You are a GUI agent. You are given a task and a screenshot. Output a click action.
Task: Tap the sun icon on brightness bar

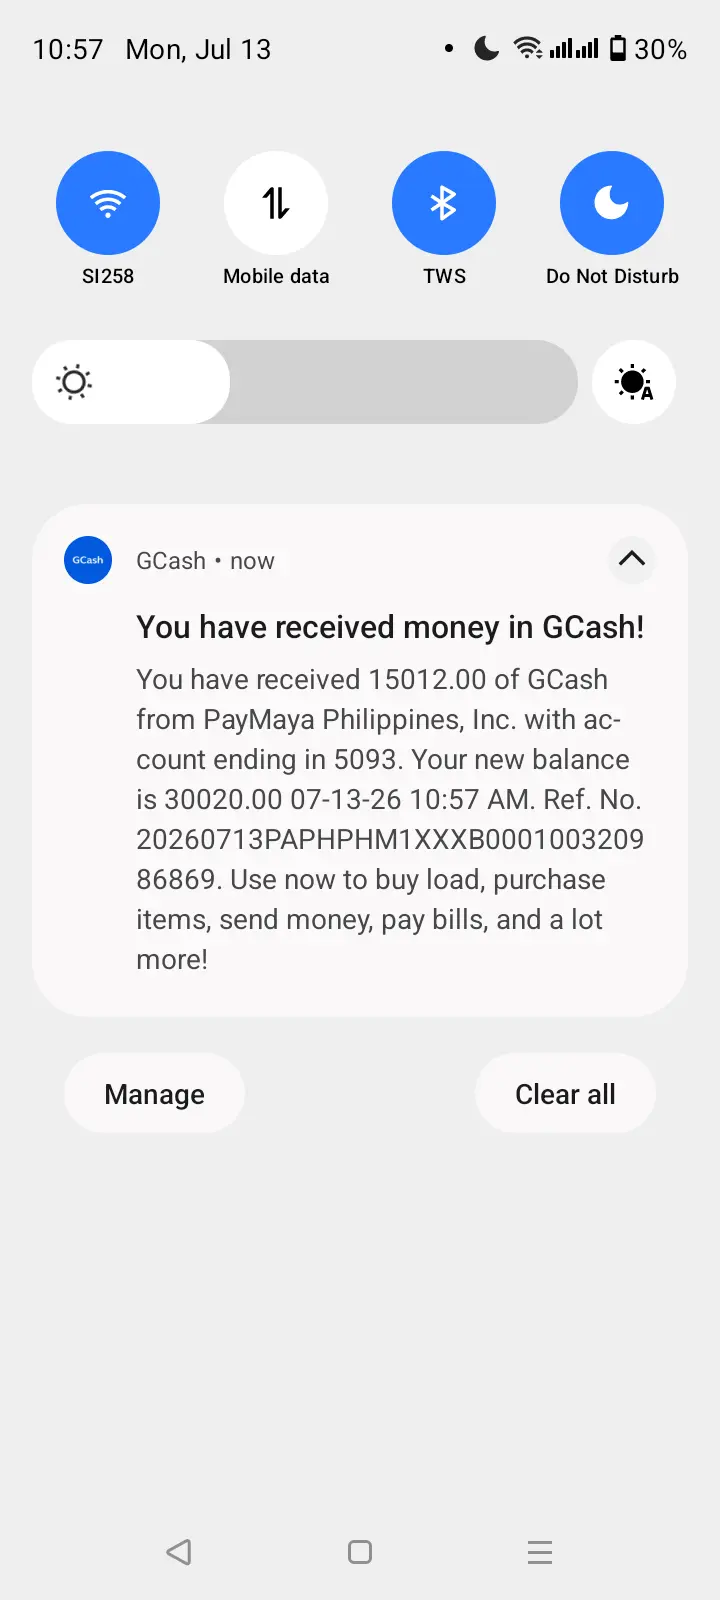coord(74,382)
